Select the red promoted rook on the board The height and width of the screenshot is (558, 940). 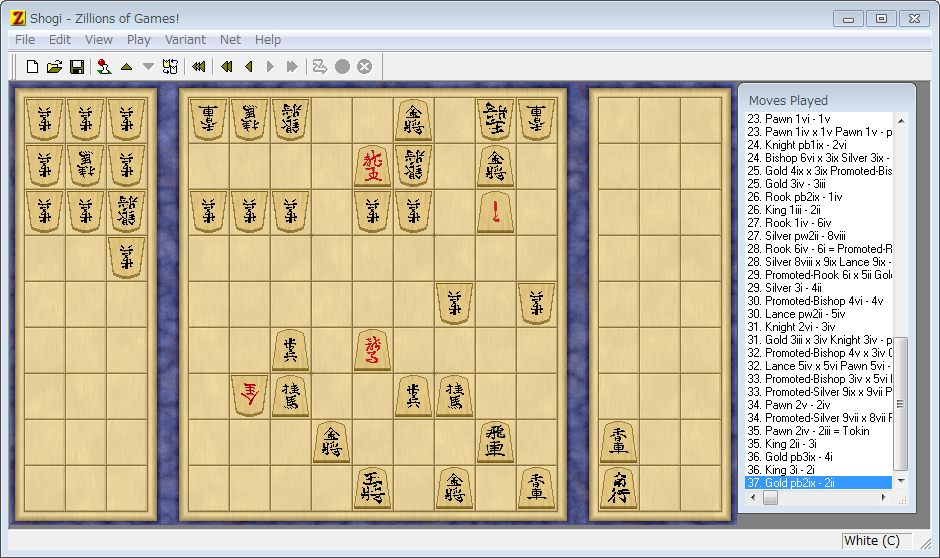point(372,166)
